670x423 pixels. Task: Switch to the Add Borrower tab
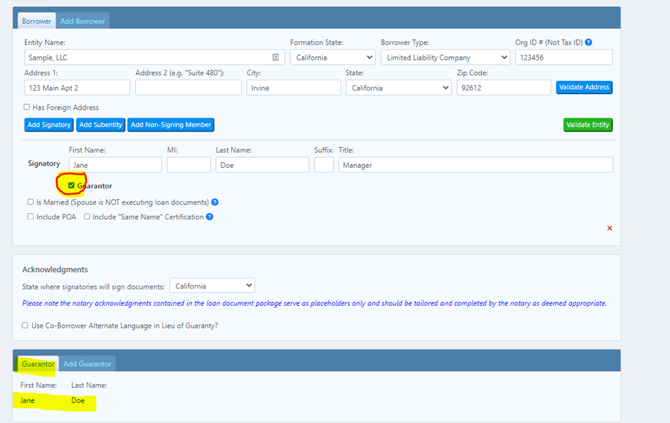pyautogui.click(x=83, y=20)
